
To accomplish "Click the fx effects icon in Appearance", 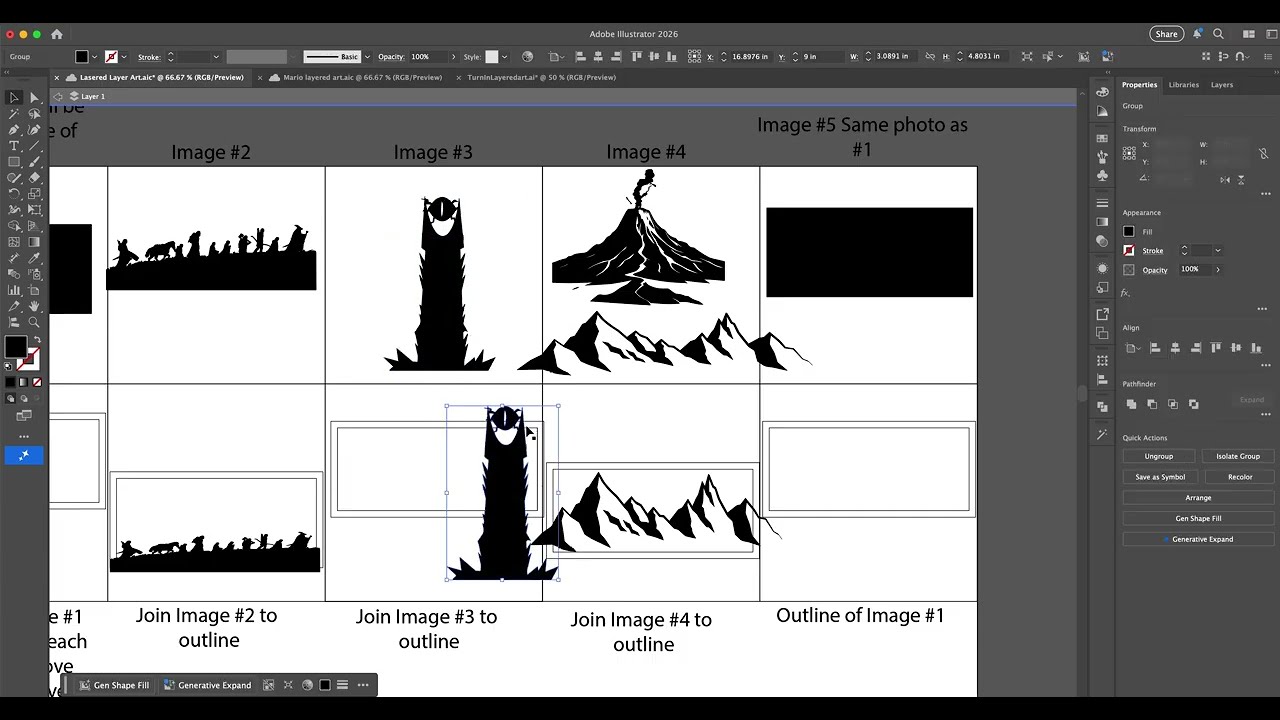I will point(1125,293).
